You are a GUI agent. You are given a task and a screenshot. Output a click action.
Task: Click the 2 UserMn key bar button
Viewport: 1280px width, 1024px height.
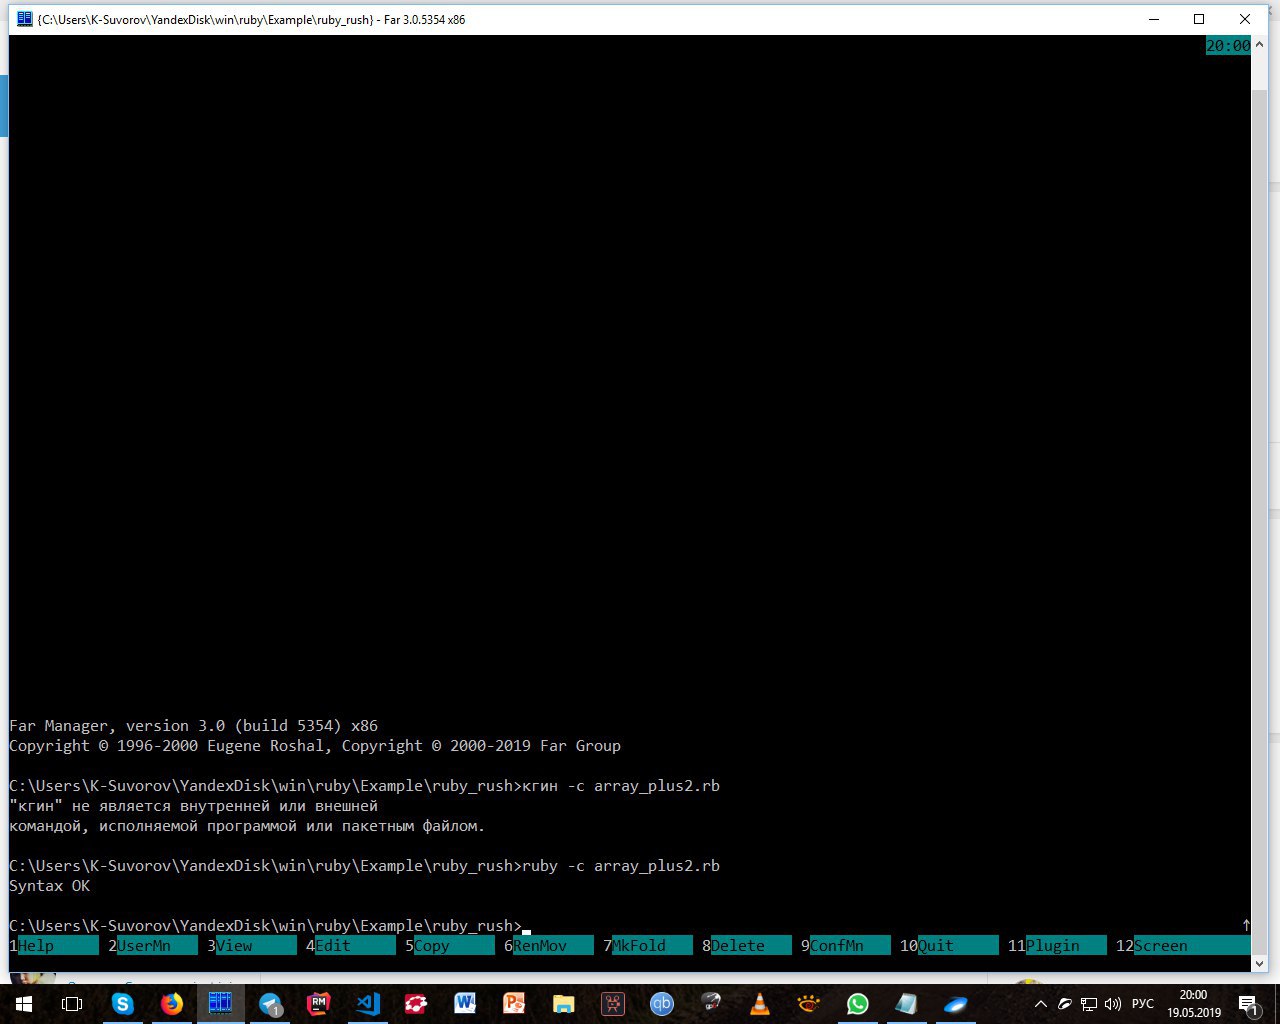pos(153,946)
